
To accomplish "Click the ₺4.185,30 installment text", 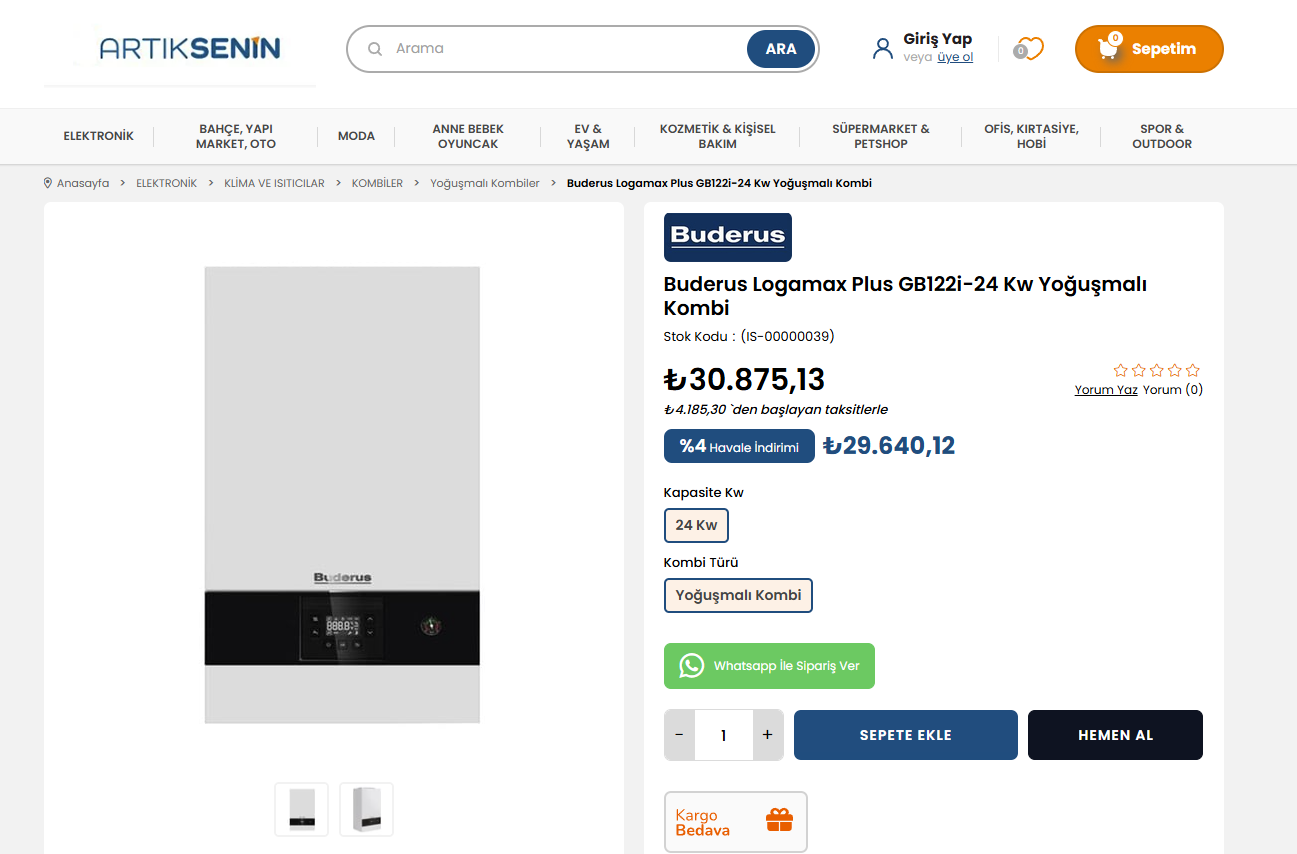I will pos(776,409).
